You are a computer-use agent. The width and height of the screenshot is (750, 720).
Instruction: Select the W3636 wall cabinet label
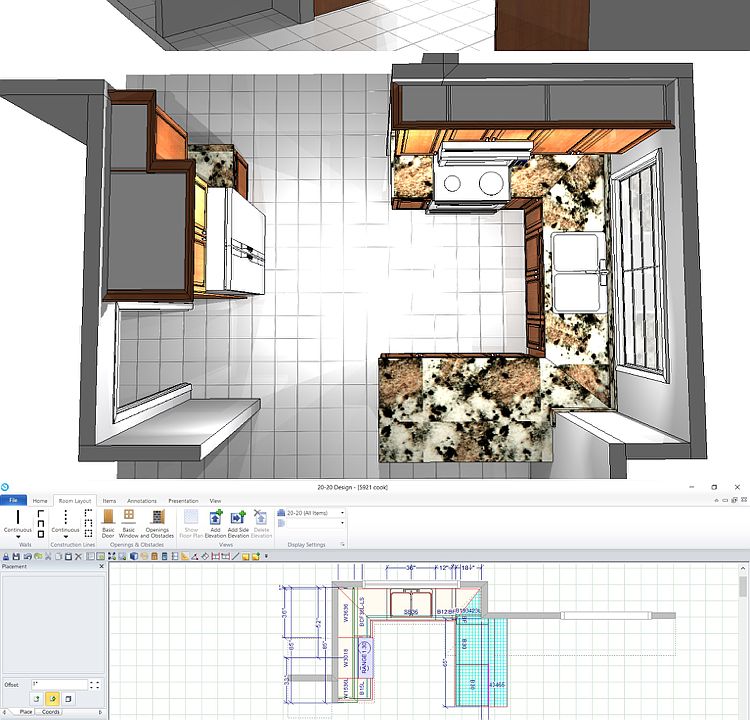346,613
